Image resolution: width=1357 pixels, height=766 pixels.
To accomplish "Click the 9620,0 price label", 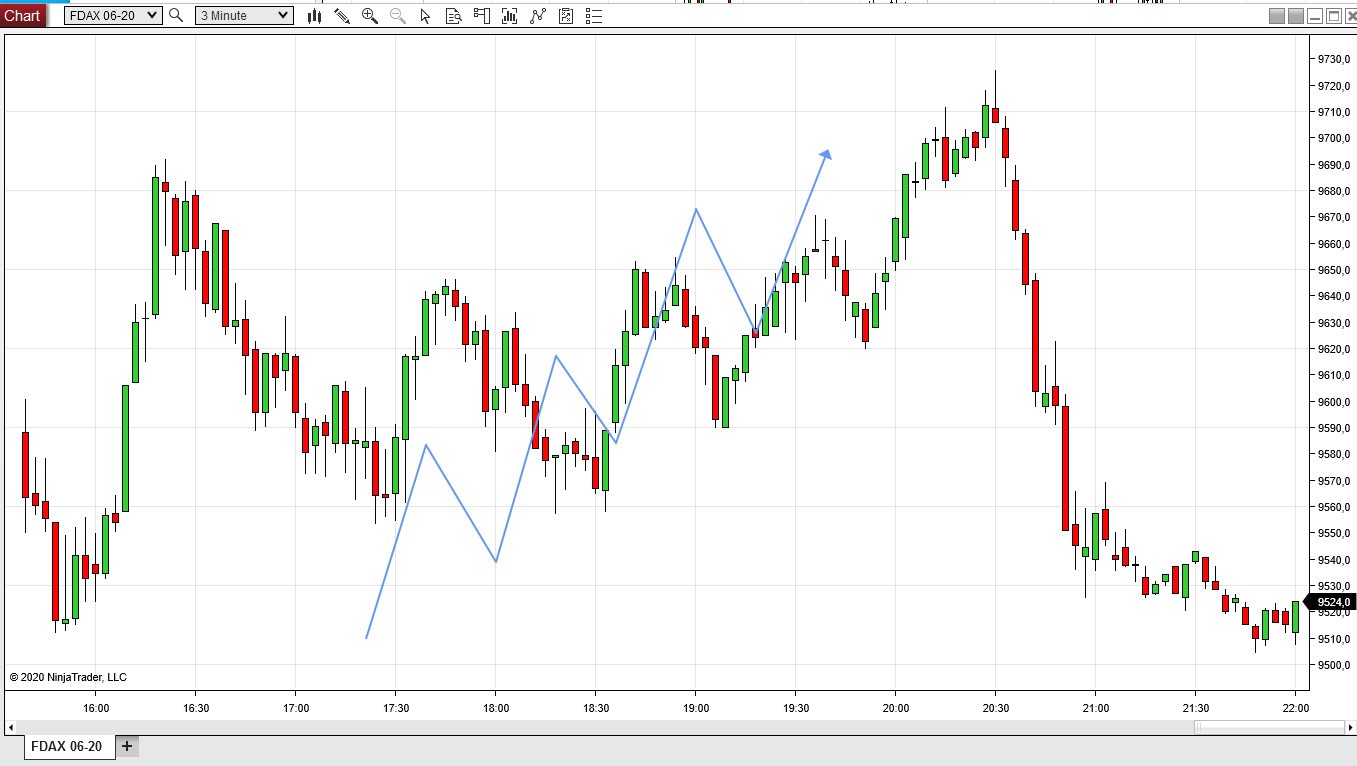I will coord(1334,349).
